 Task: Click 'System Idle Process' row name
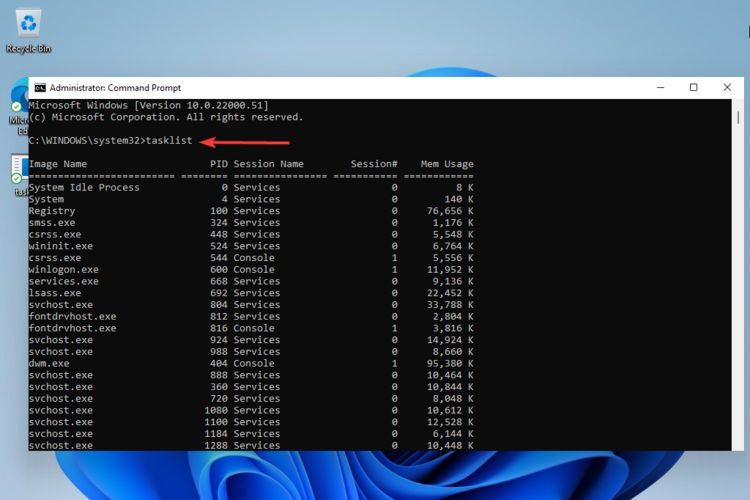(84, 188)
